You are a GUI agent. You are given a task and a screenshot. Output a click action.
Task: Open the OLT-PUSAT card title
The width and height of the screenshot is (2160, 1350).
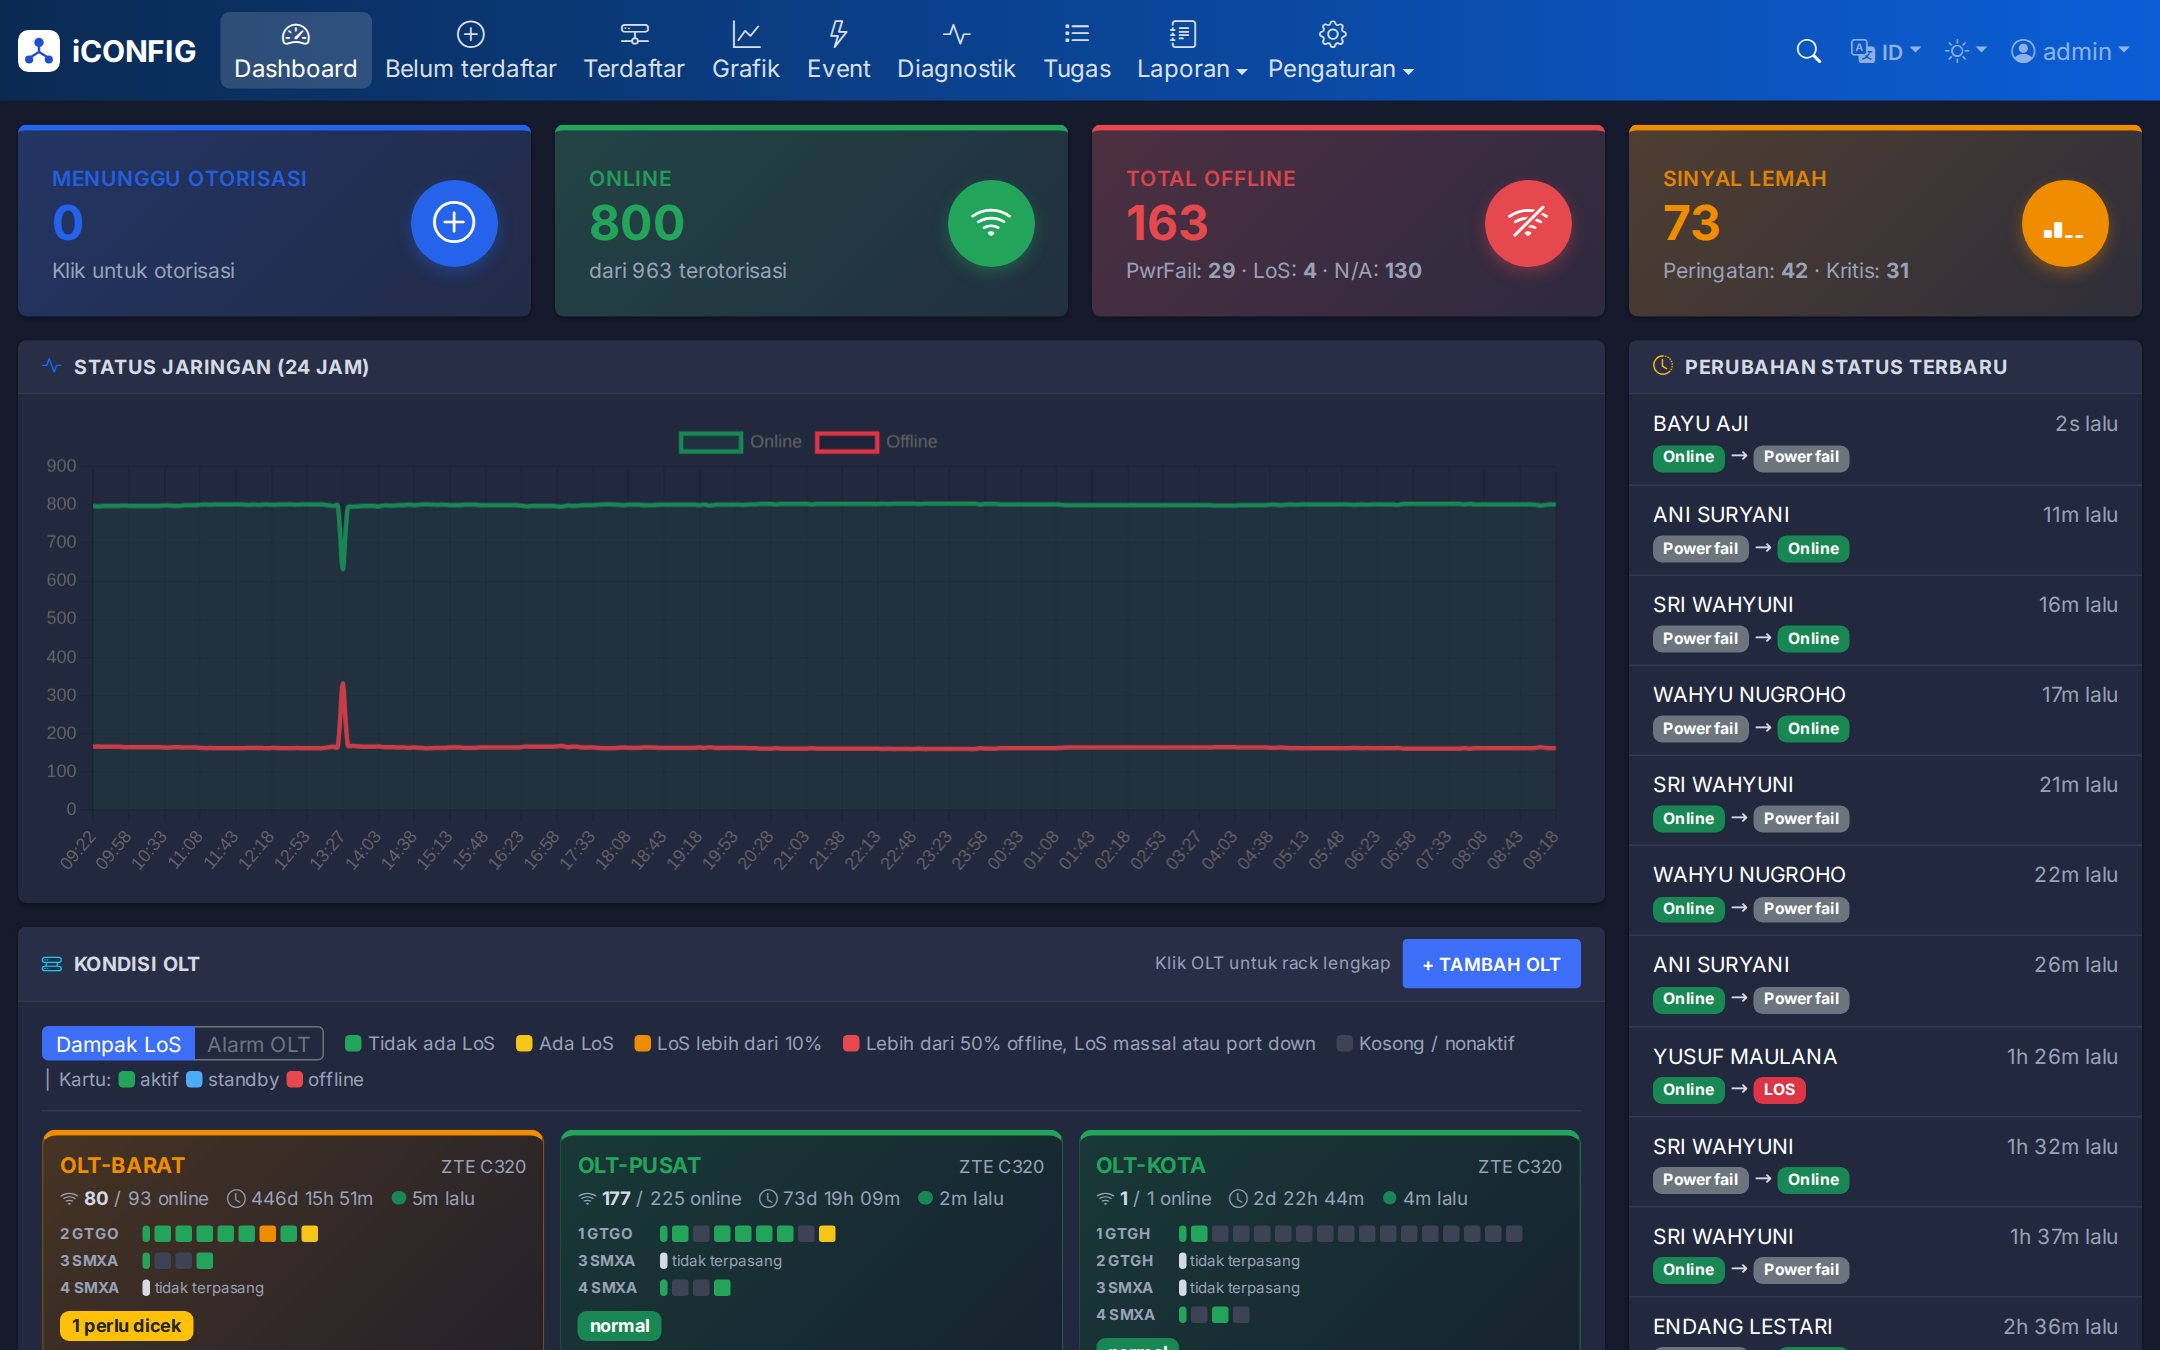tap(639, 1165)
